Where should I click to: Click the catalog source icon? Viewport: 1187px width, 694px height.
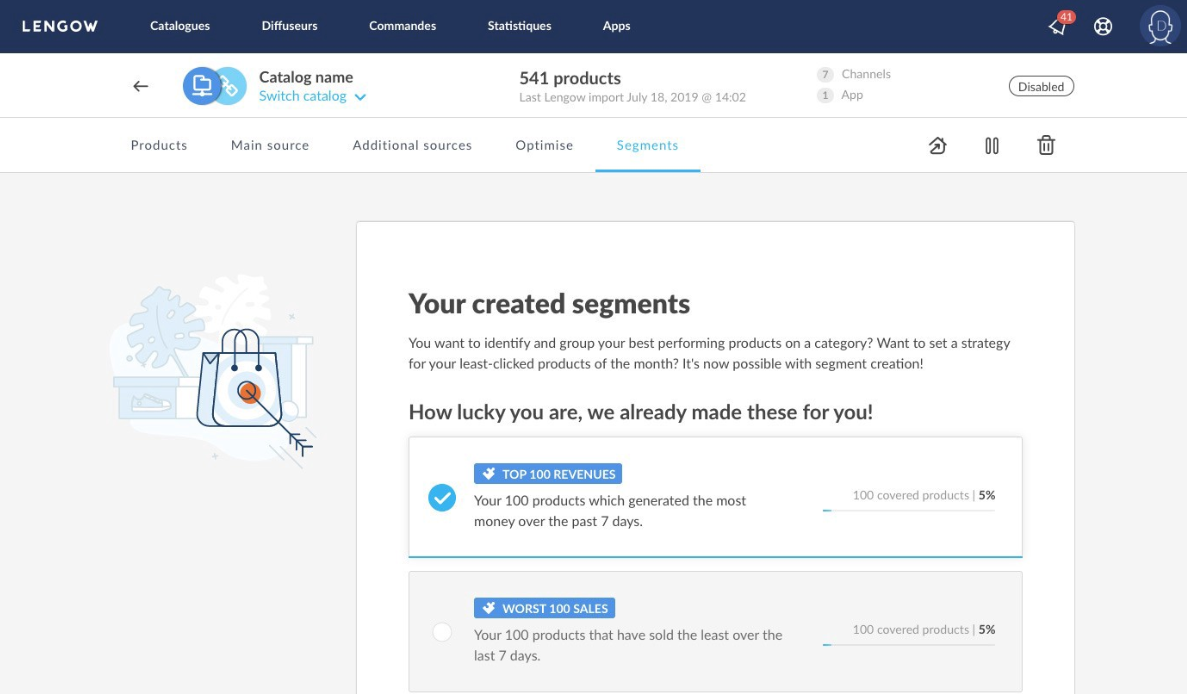[202, 86]
